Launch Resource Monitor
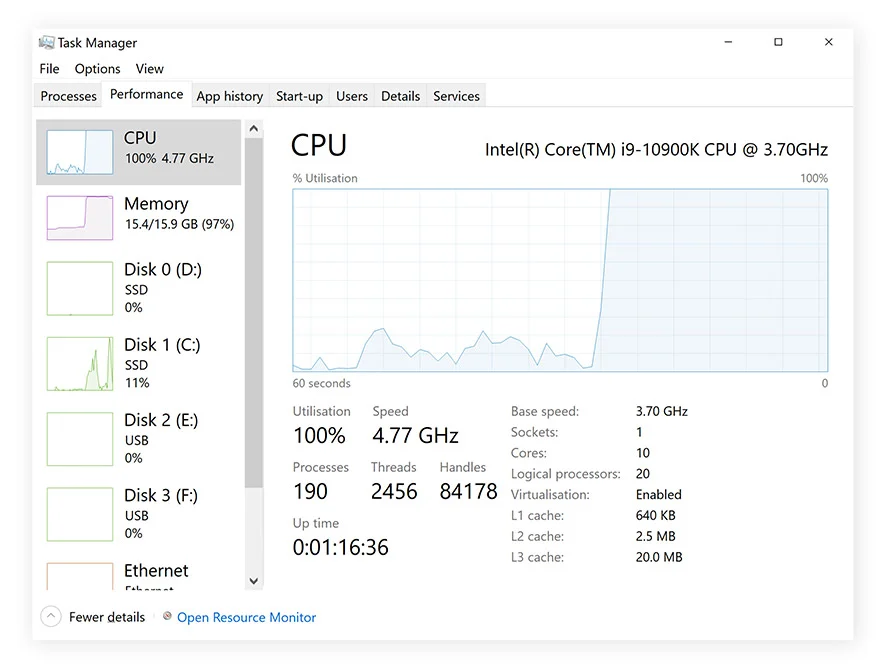The height and width of the screenshot is (670, 886). [246, 617]
